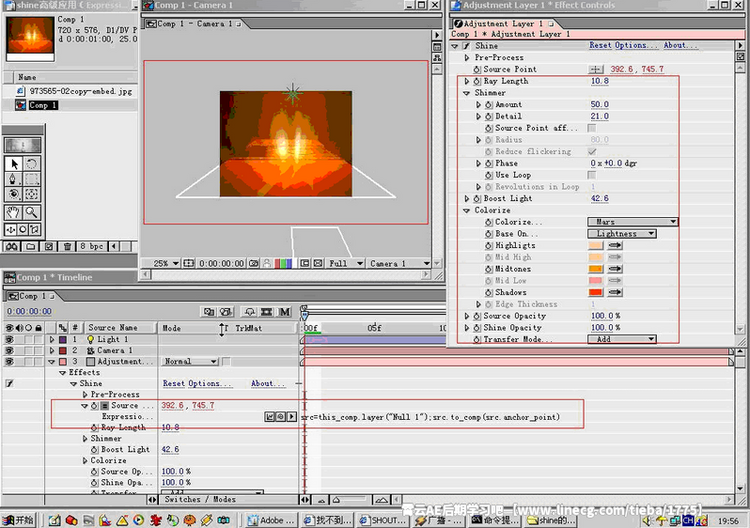
Task: Activate the Zoom magnifier tool
Action: click(32, 212)
